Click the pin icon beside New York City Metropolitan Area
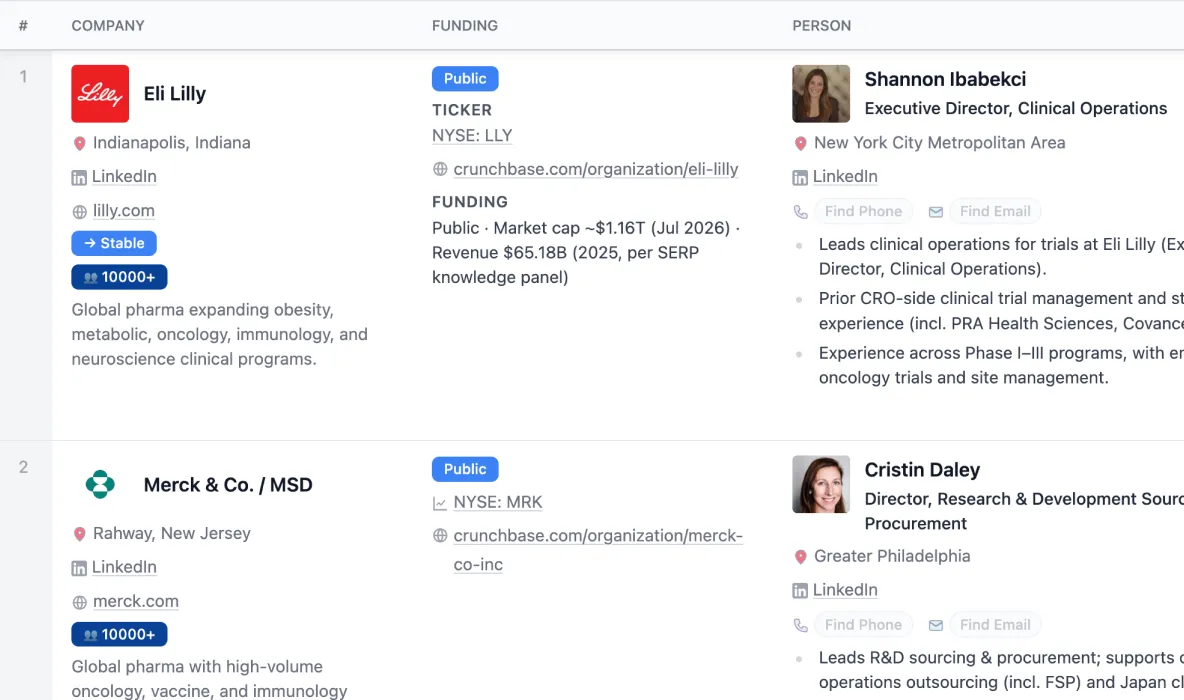 [800, 143]
